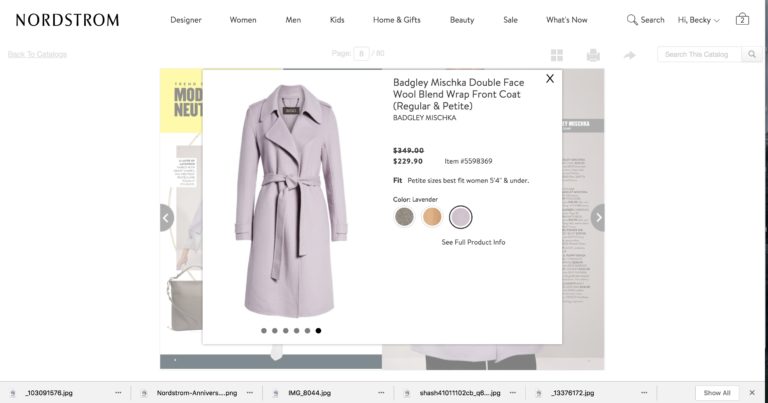Select the gray color swatch
Image resolution: width=768 pixels, height=403 pixels.
coord(404,217)
